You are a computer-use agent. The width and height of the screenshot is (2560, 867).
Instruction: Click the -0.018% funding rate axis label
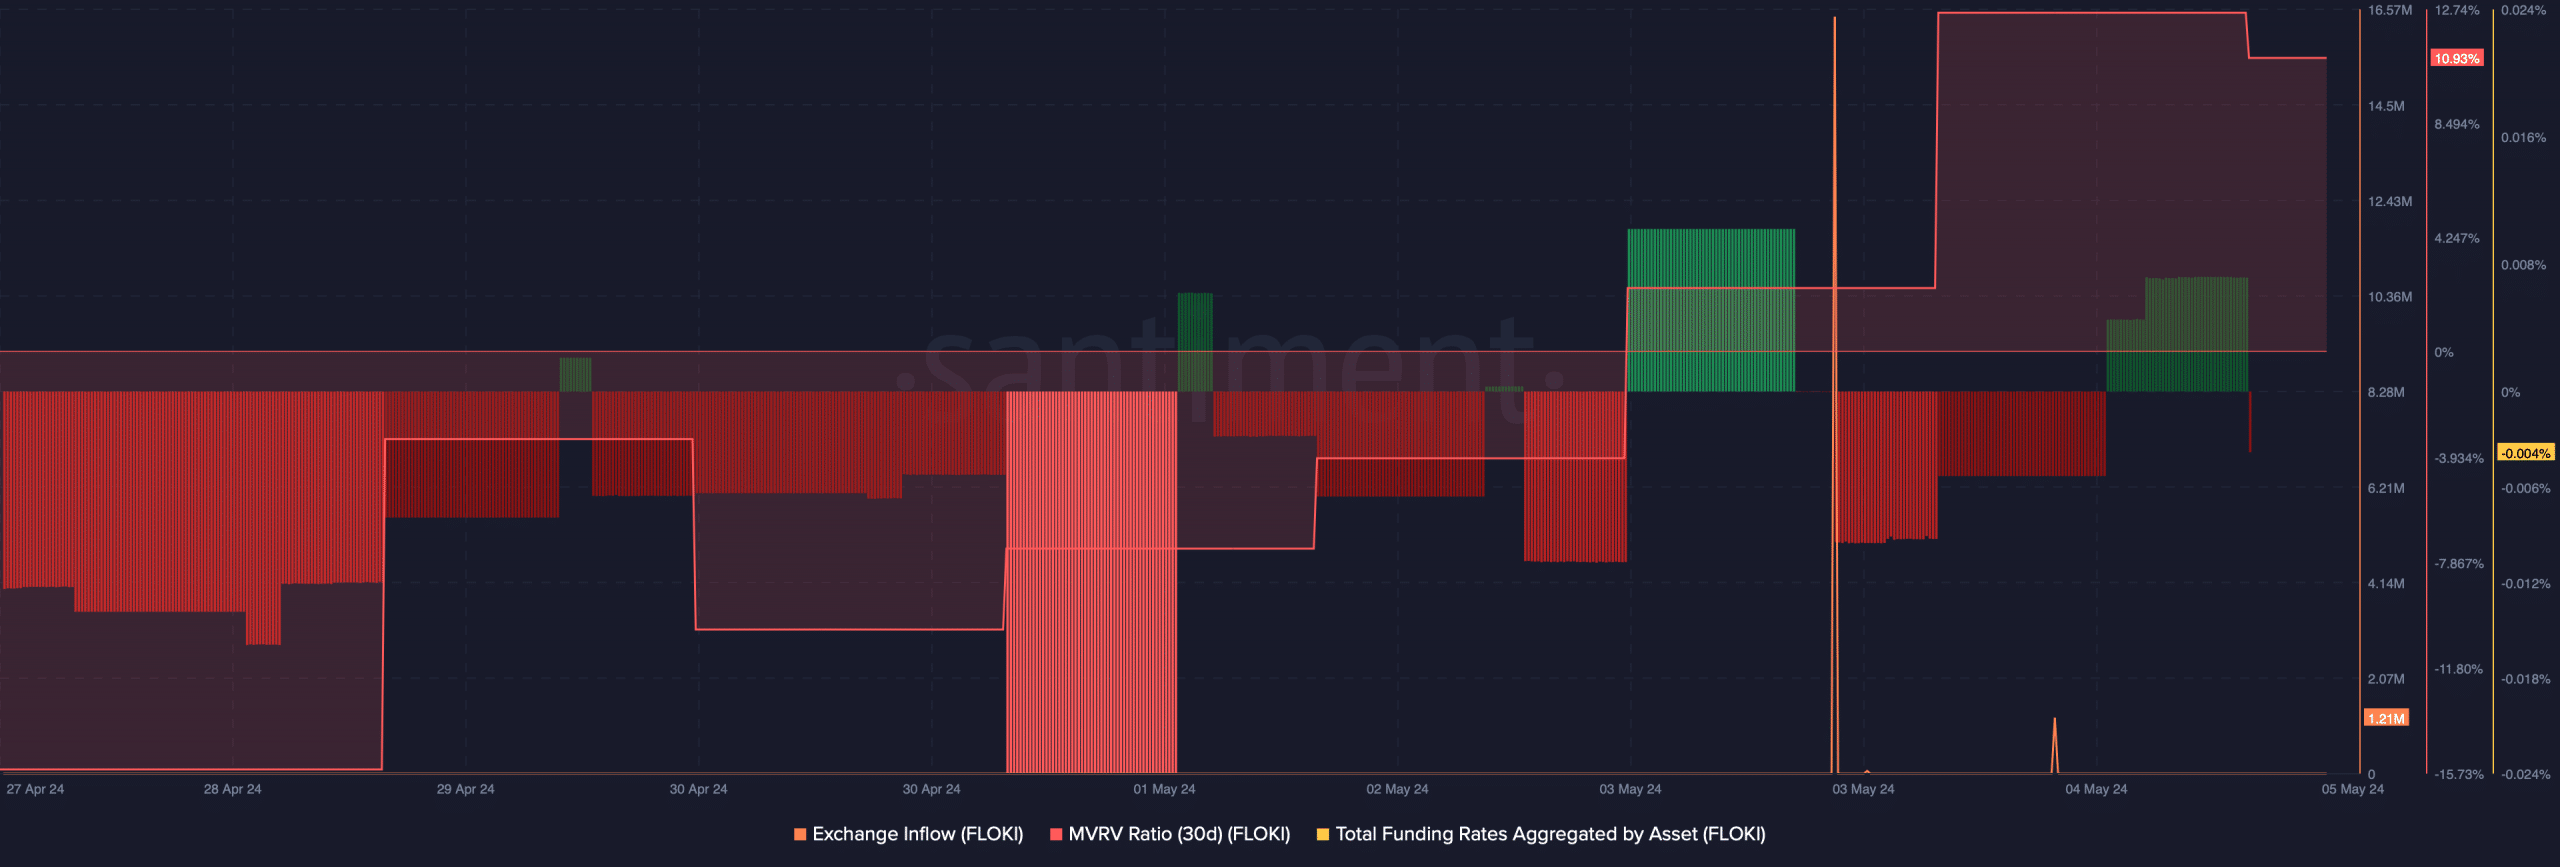point(2526,679)
